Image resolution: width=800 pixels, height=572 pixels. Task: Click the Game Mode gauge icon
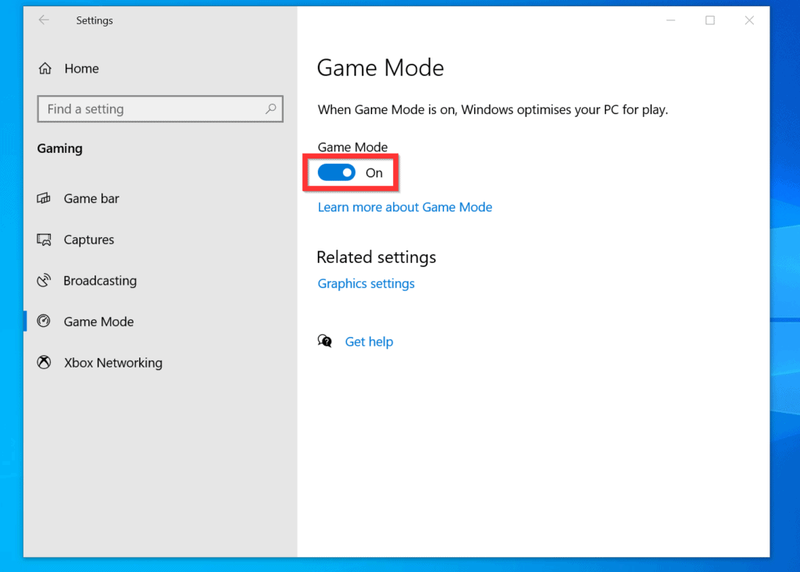click(x=44, y=321)
